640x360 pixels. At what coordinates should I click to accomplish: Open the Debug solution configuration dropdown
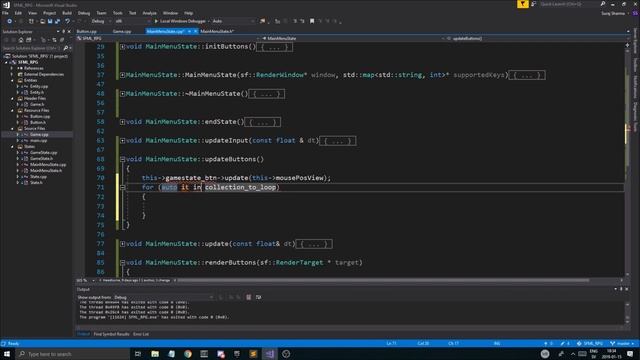[100, 21]
